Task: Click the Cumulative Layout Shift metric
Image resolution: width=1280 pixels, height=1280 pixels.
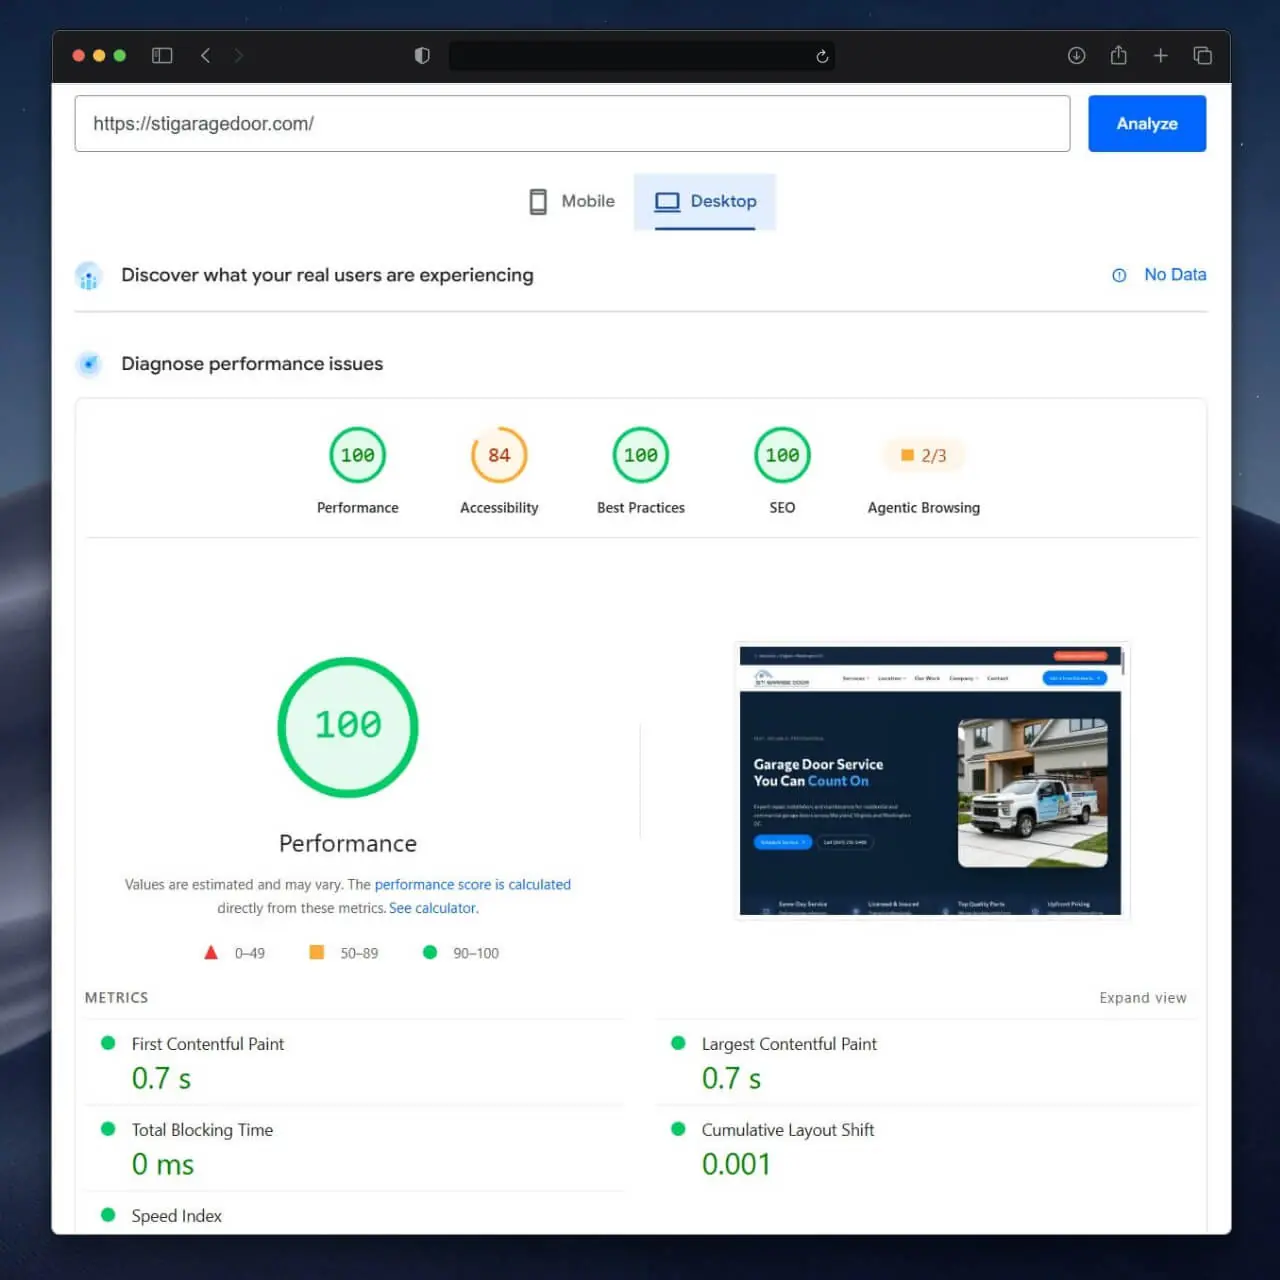Action: tap(788, 1130)
